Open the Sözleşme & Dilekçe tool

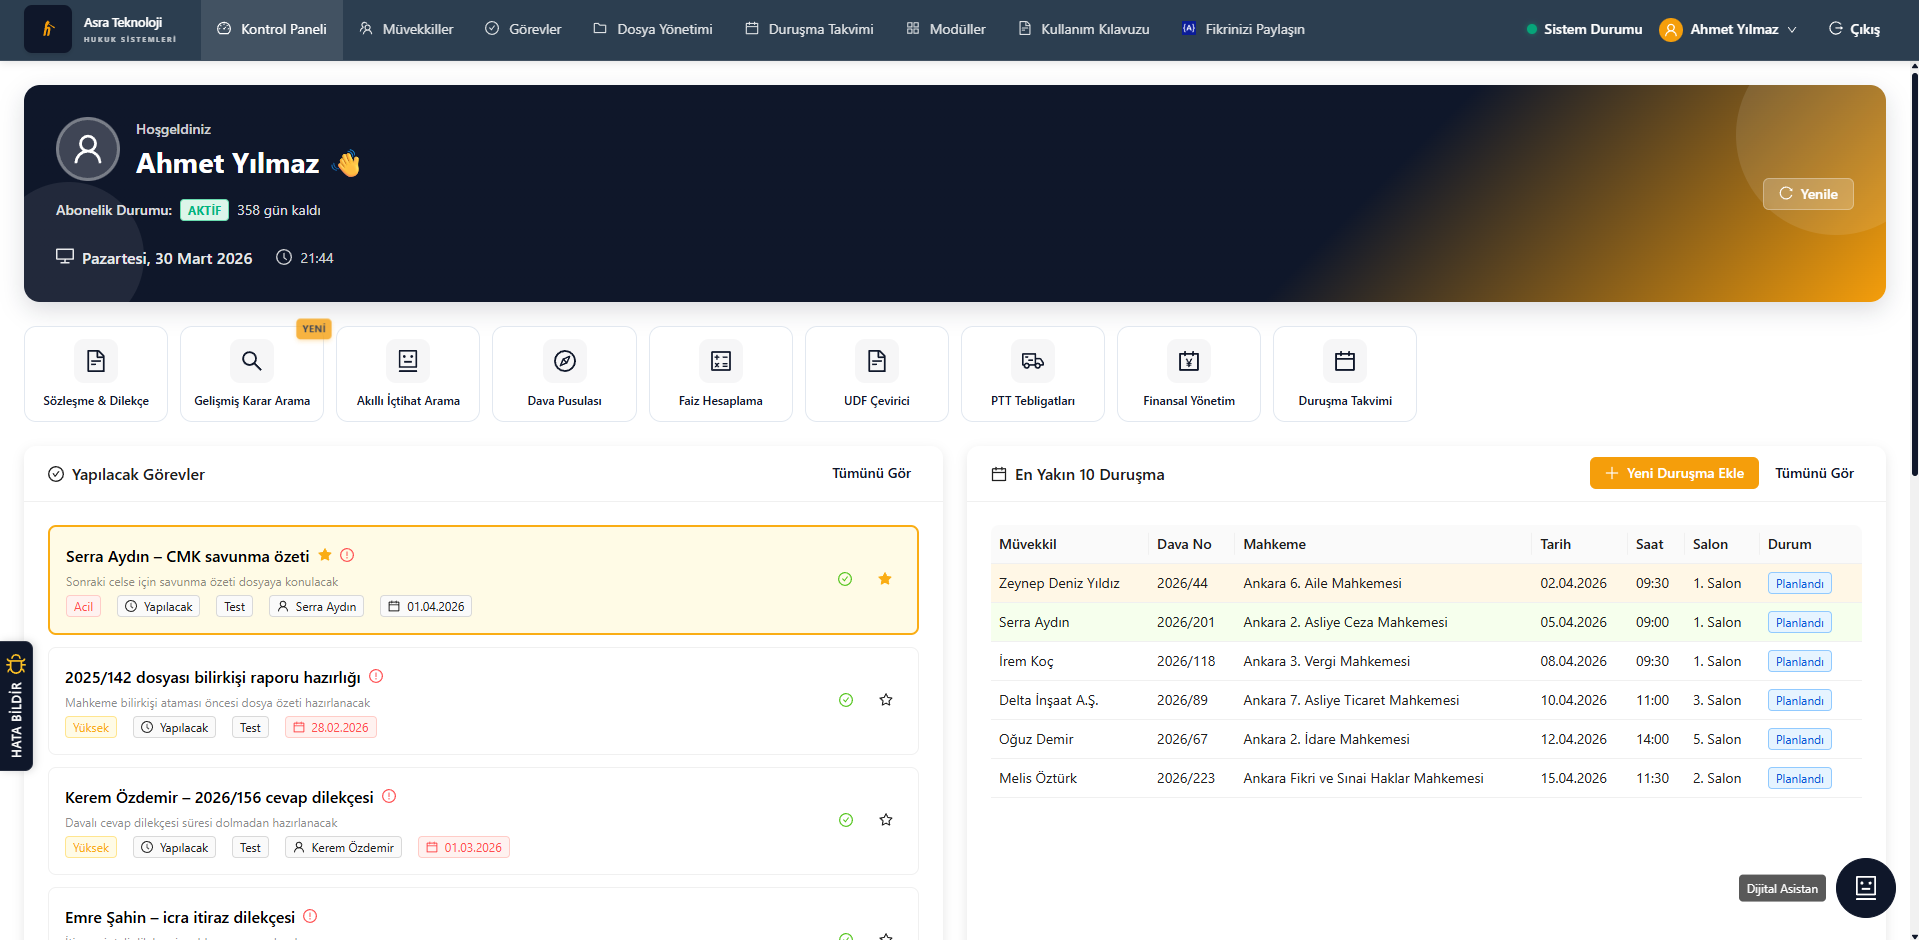(x=96, y=374)
